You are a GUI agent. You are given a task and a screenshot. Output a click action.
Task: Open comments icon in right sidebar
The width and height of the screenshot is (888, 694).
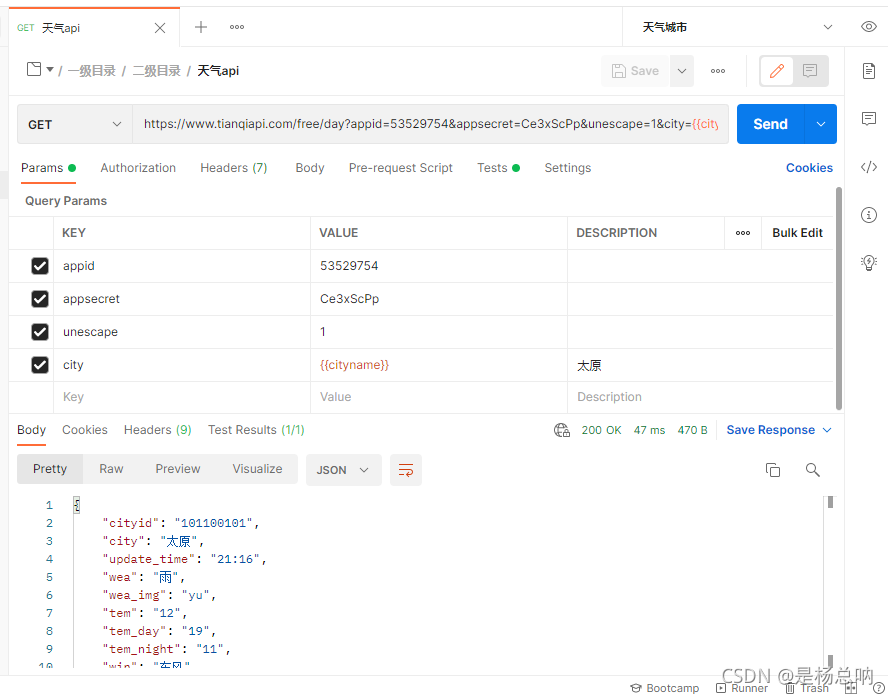869,118
